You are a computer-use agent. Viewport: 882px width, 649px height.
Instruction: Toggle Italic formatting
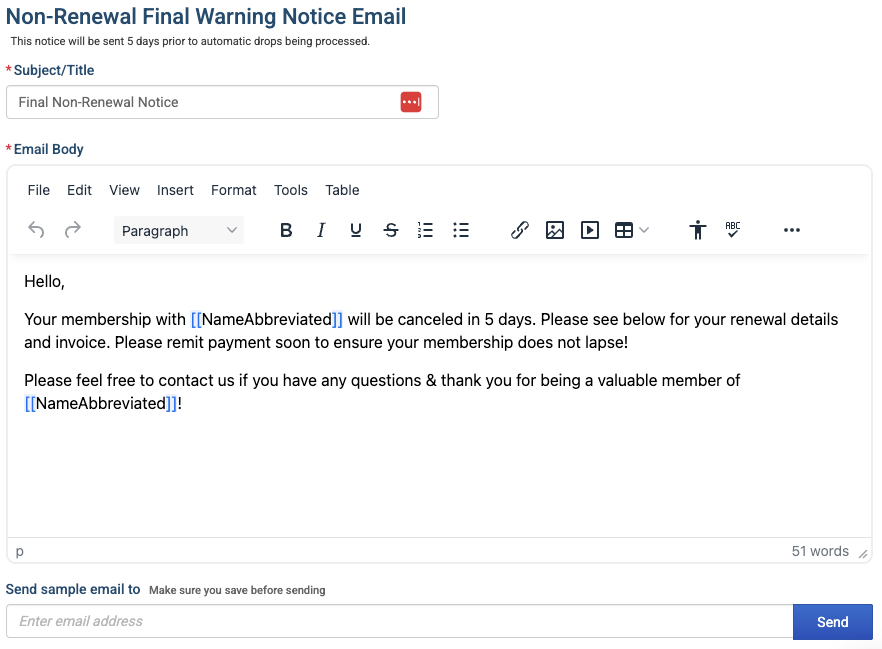click(321, 230)
